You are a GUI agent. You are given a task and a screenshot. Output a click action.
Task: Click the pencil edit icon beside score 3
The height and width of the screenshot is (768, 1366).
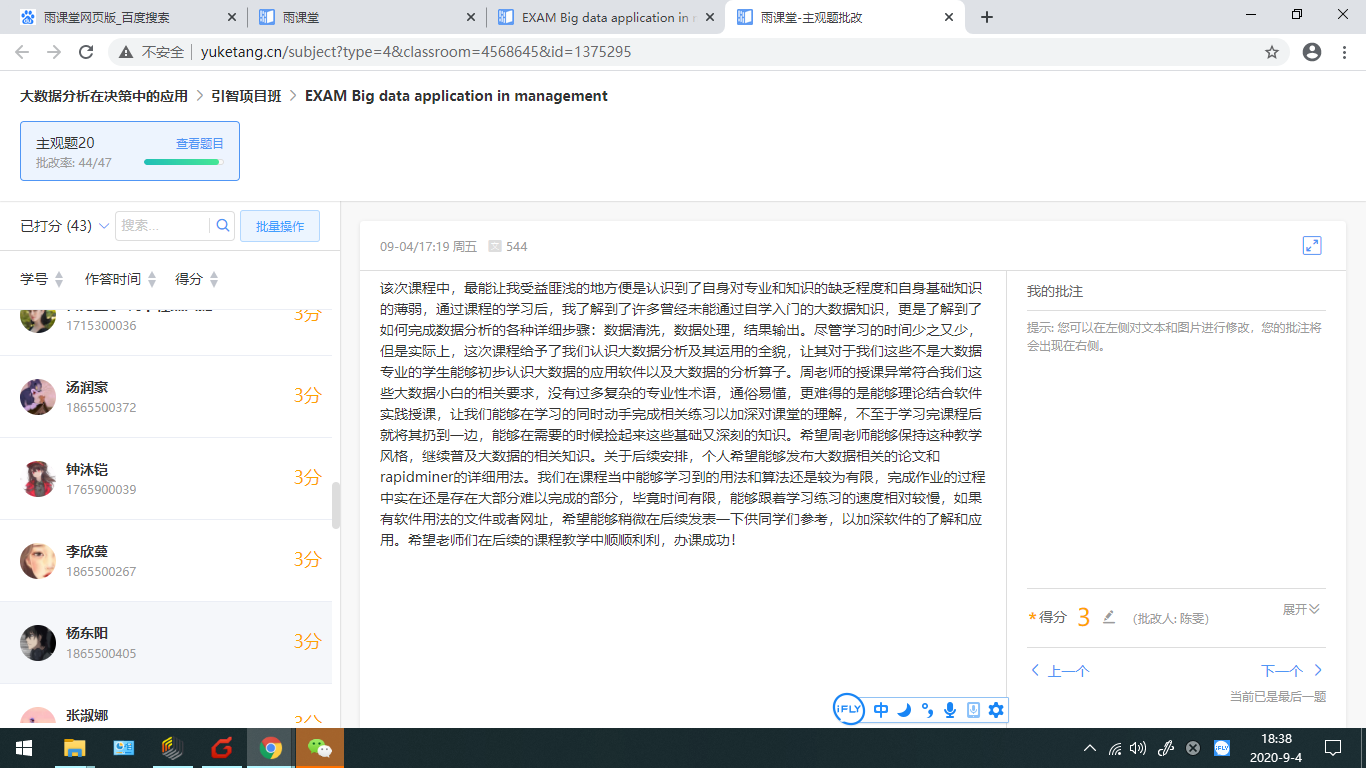click(x=1108, y=617)
